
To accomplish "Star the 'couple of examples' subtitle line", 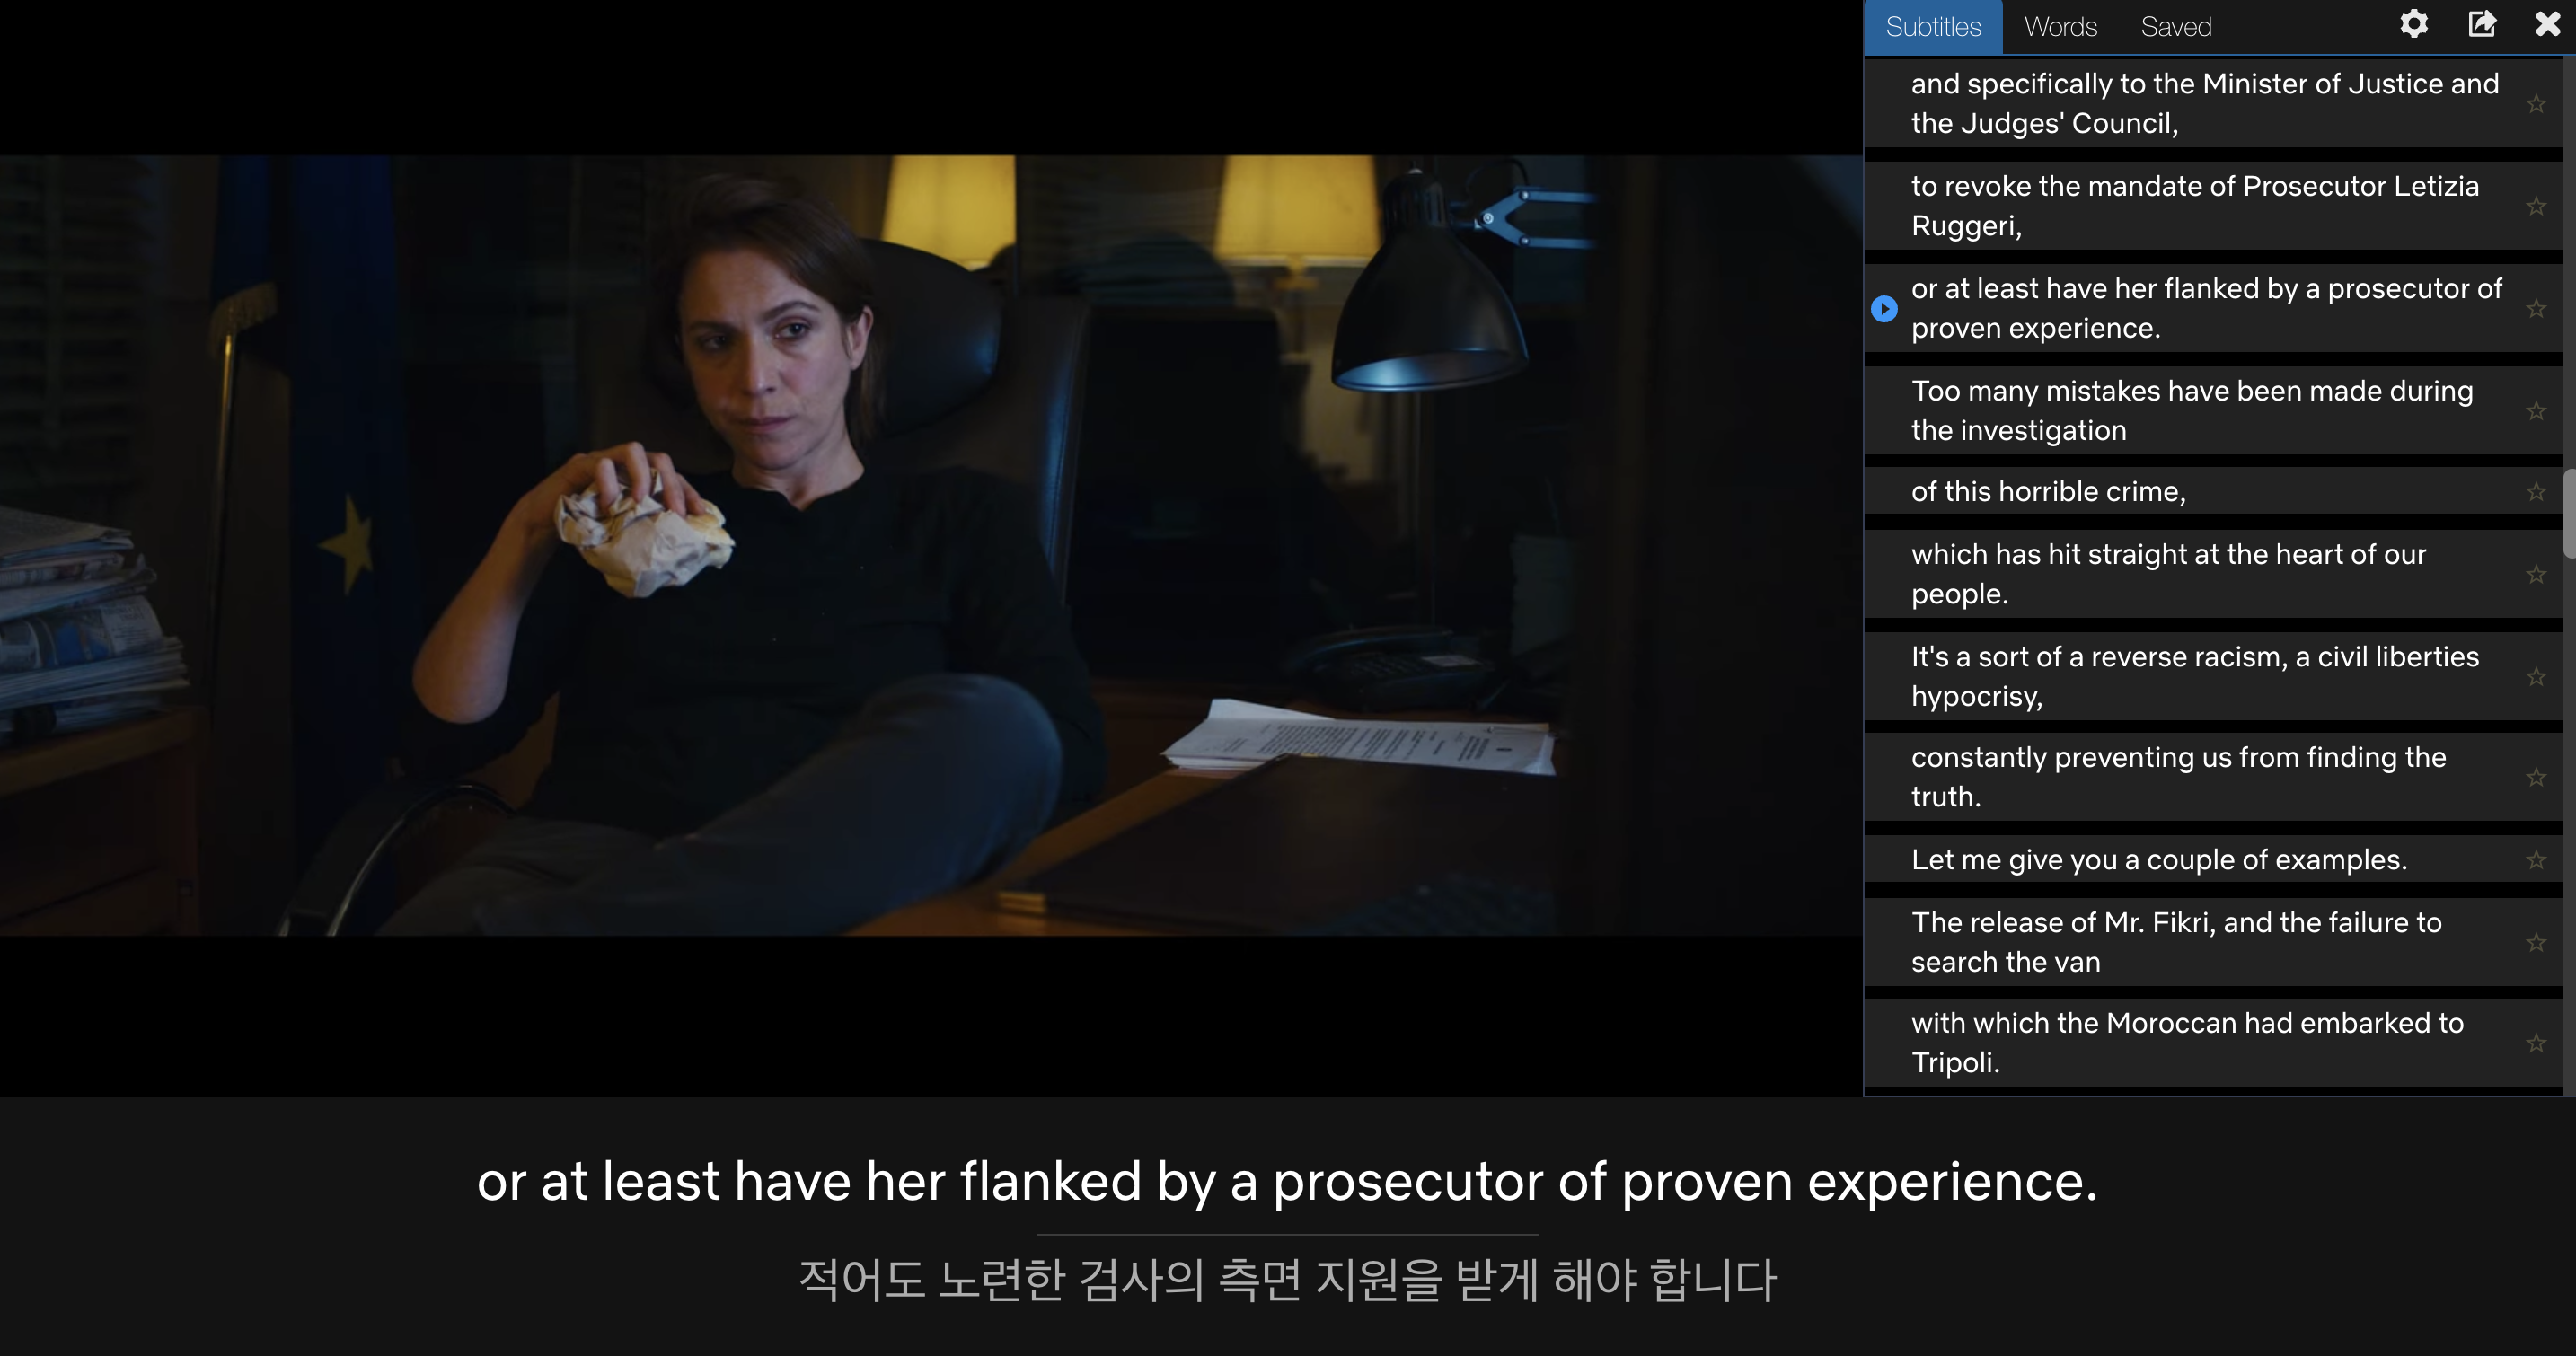I will click(x=2536, y=860).
